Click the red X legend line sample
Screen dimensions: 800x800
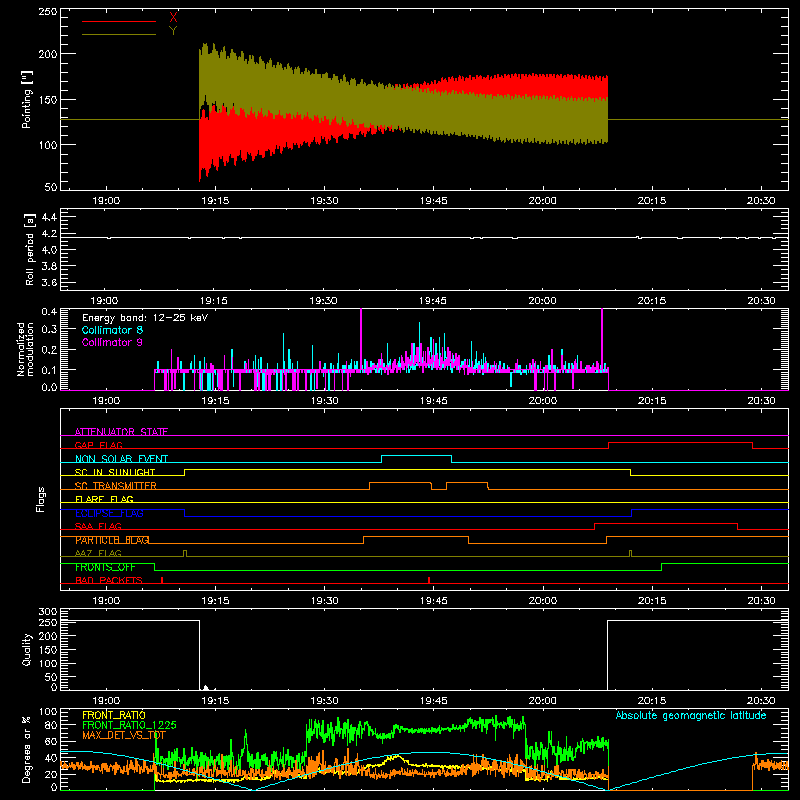click(118, 21)
